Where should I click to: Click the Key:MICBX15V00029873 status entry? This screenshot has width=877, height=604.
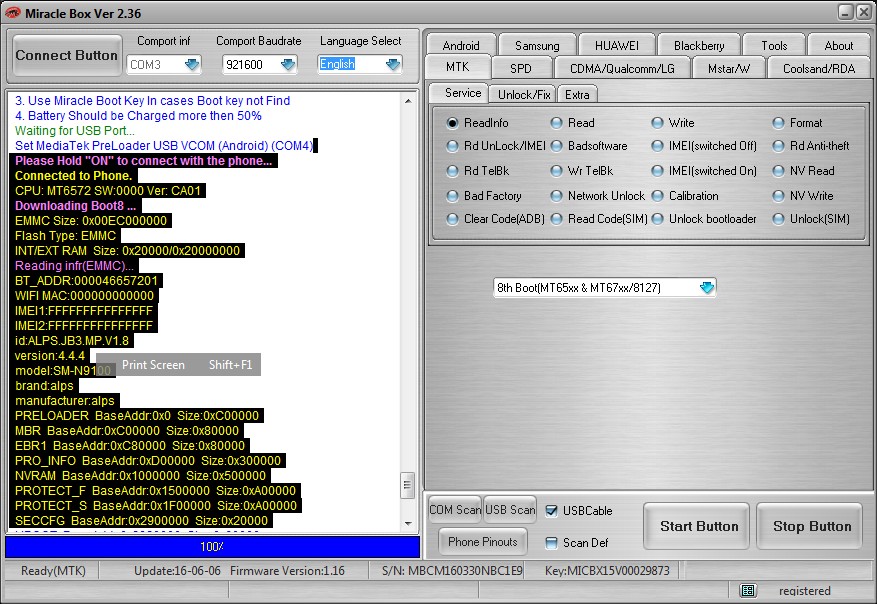607,570
